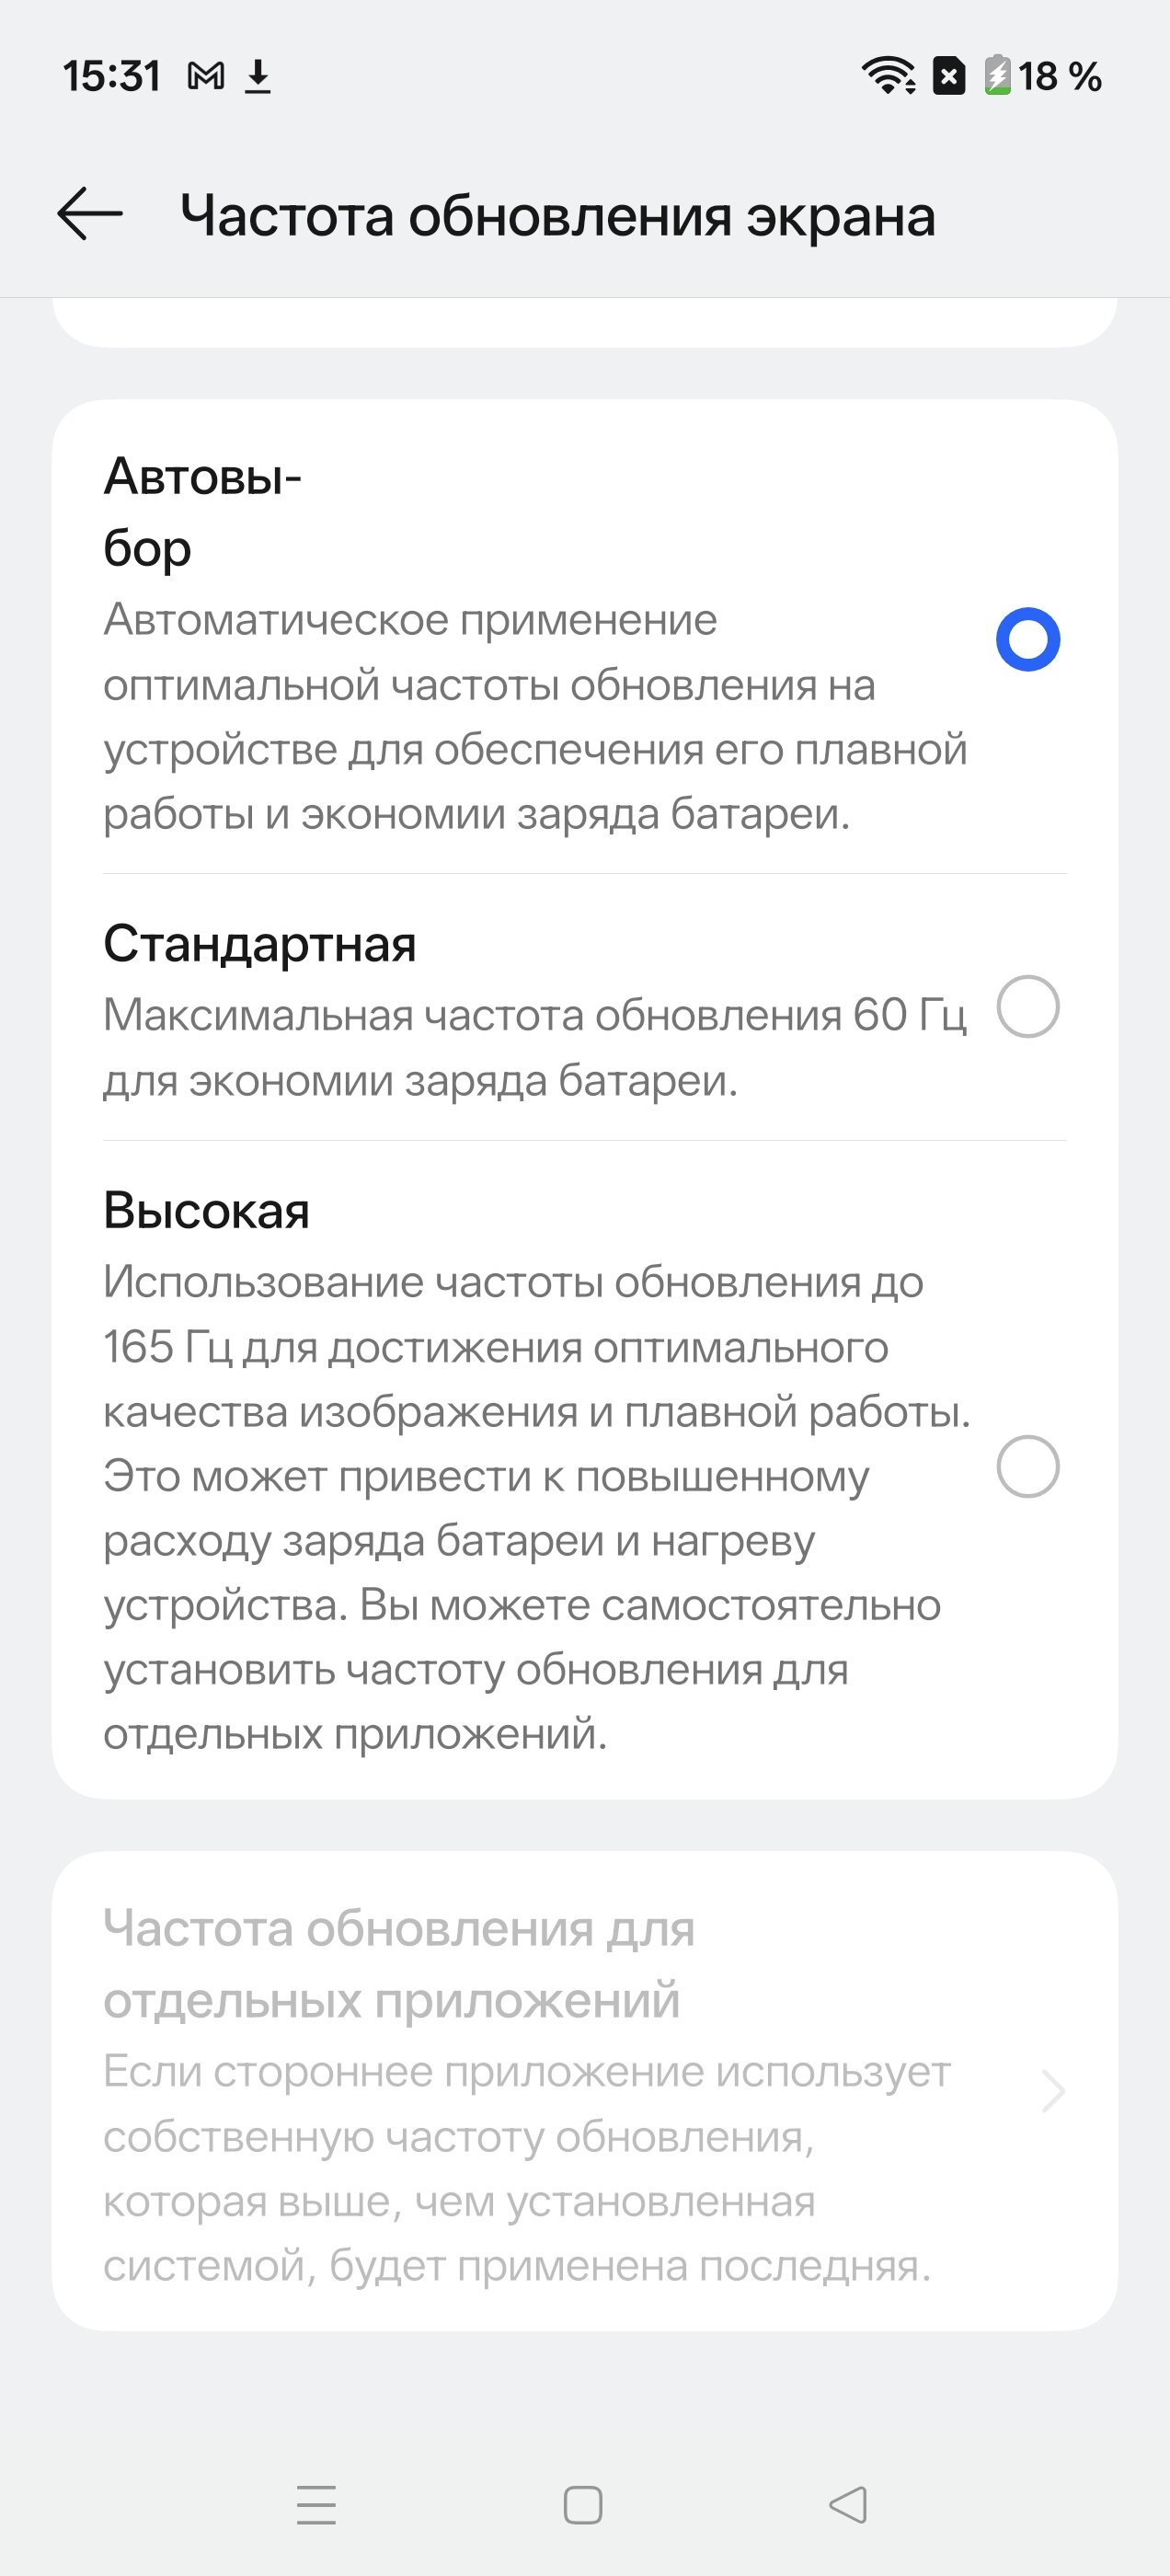The height and width of the screenshot is (2576, 1170).
Task: Tap the download status icon
Action: pos(258,76)
